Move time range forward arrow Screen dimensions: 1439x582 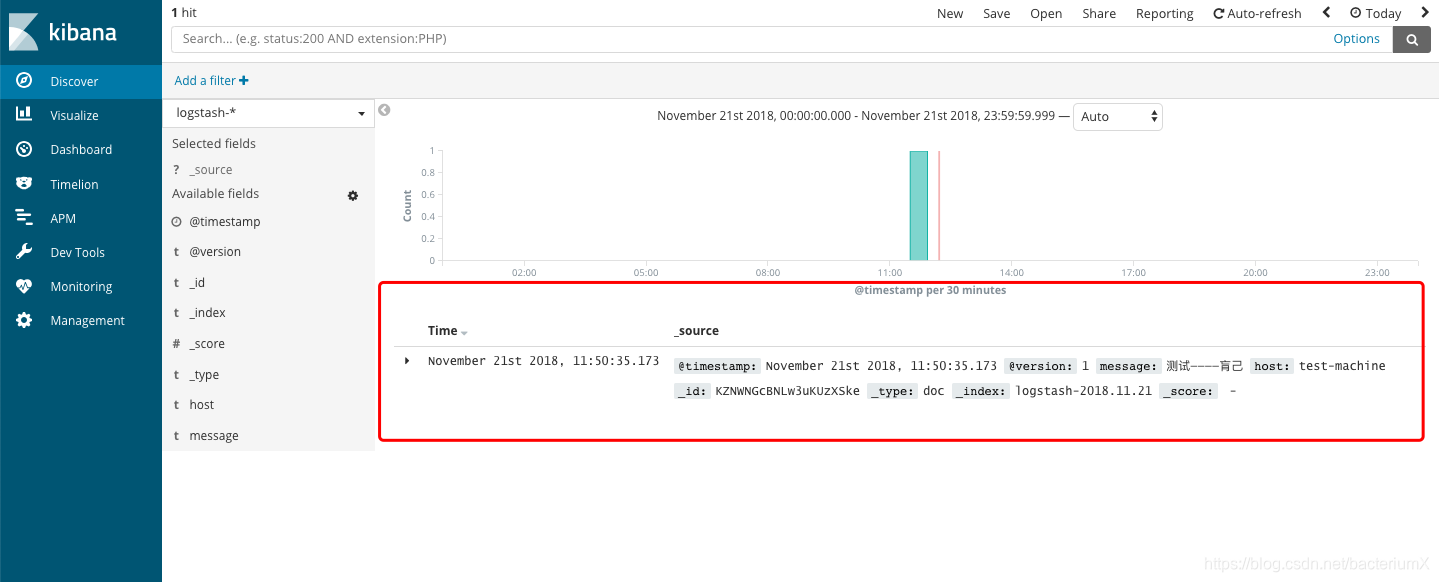[x=1425, y=13]
